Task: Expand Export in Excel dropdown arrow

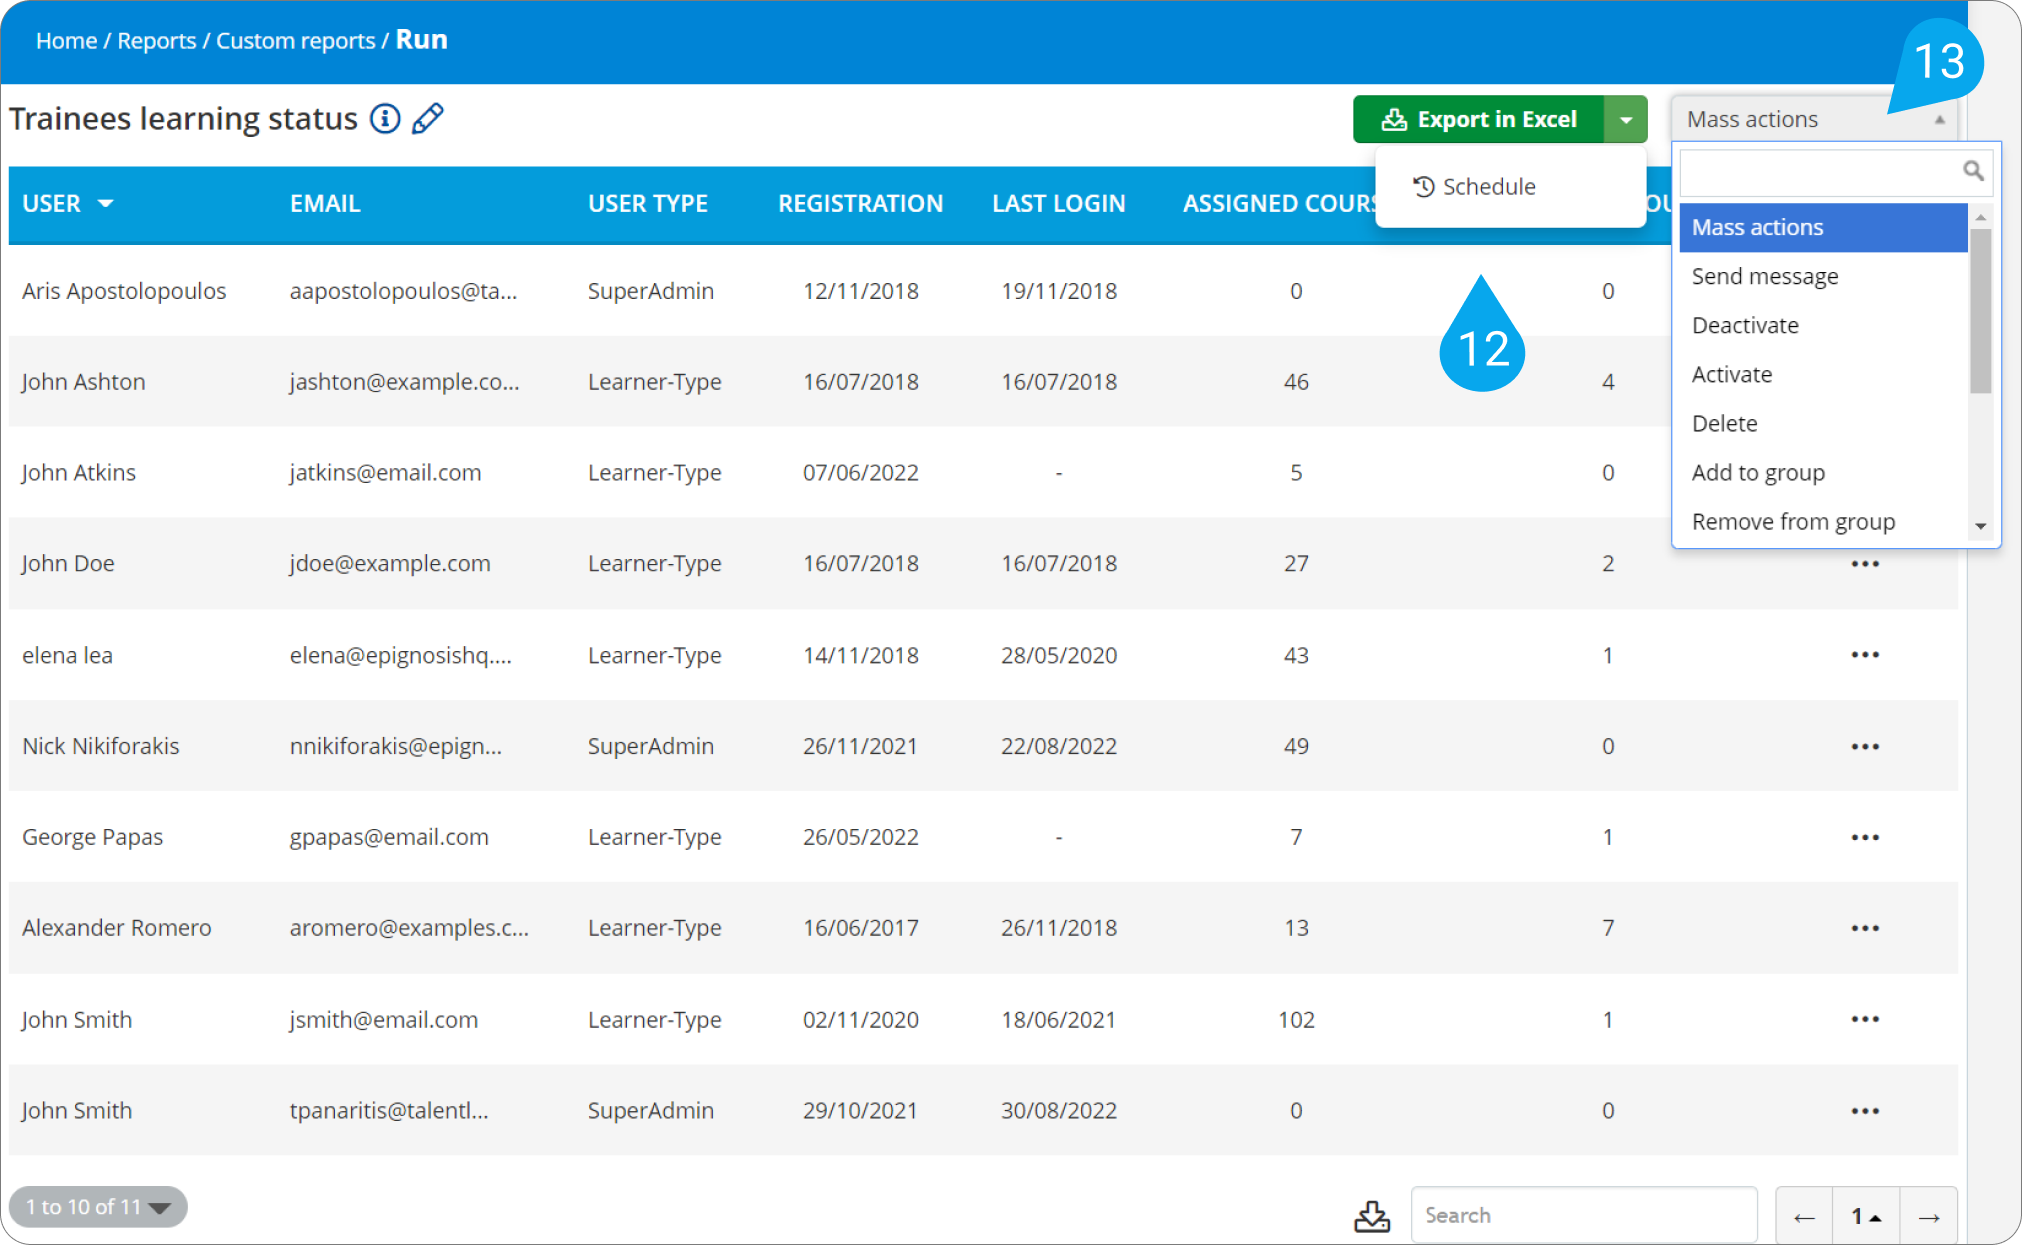Action: 1626,120
